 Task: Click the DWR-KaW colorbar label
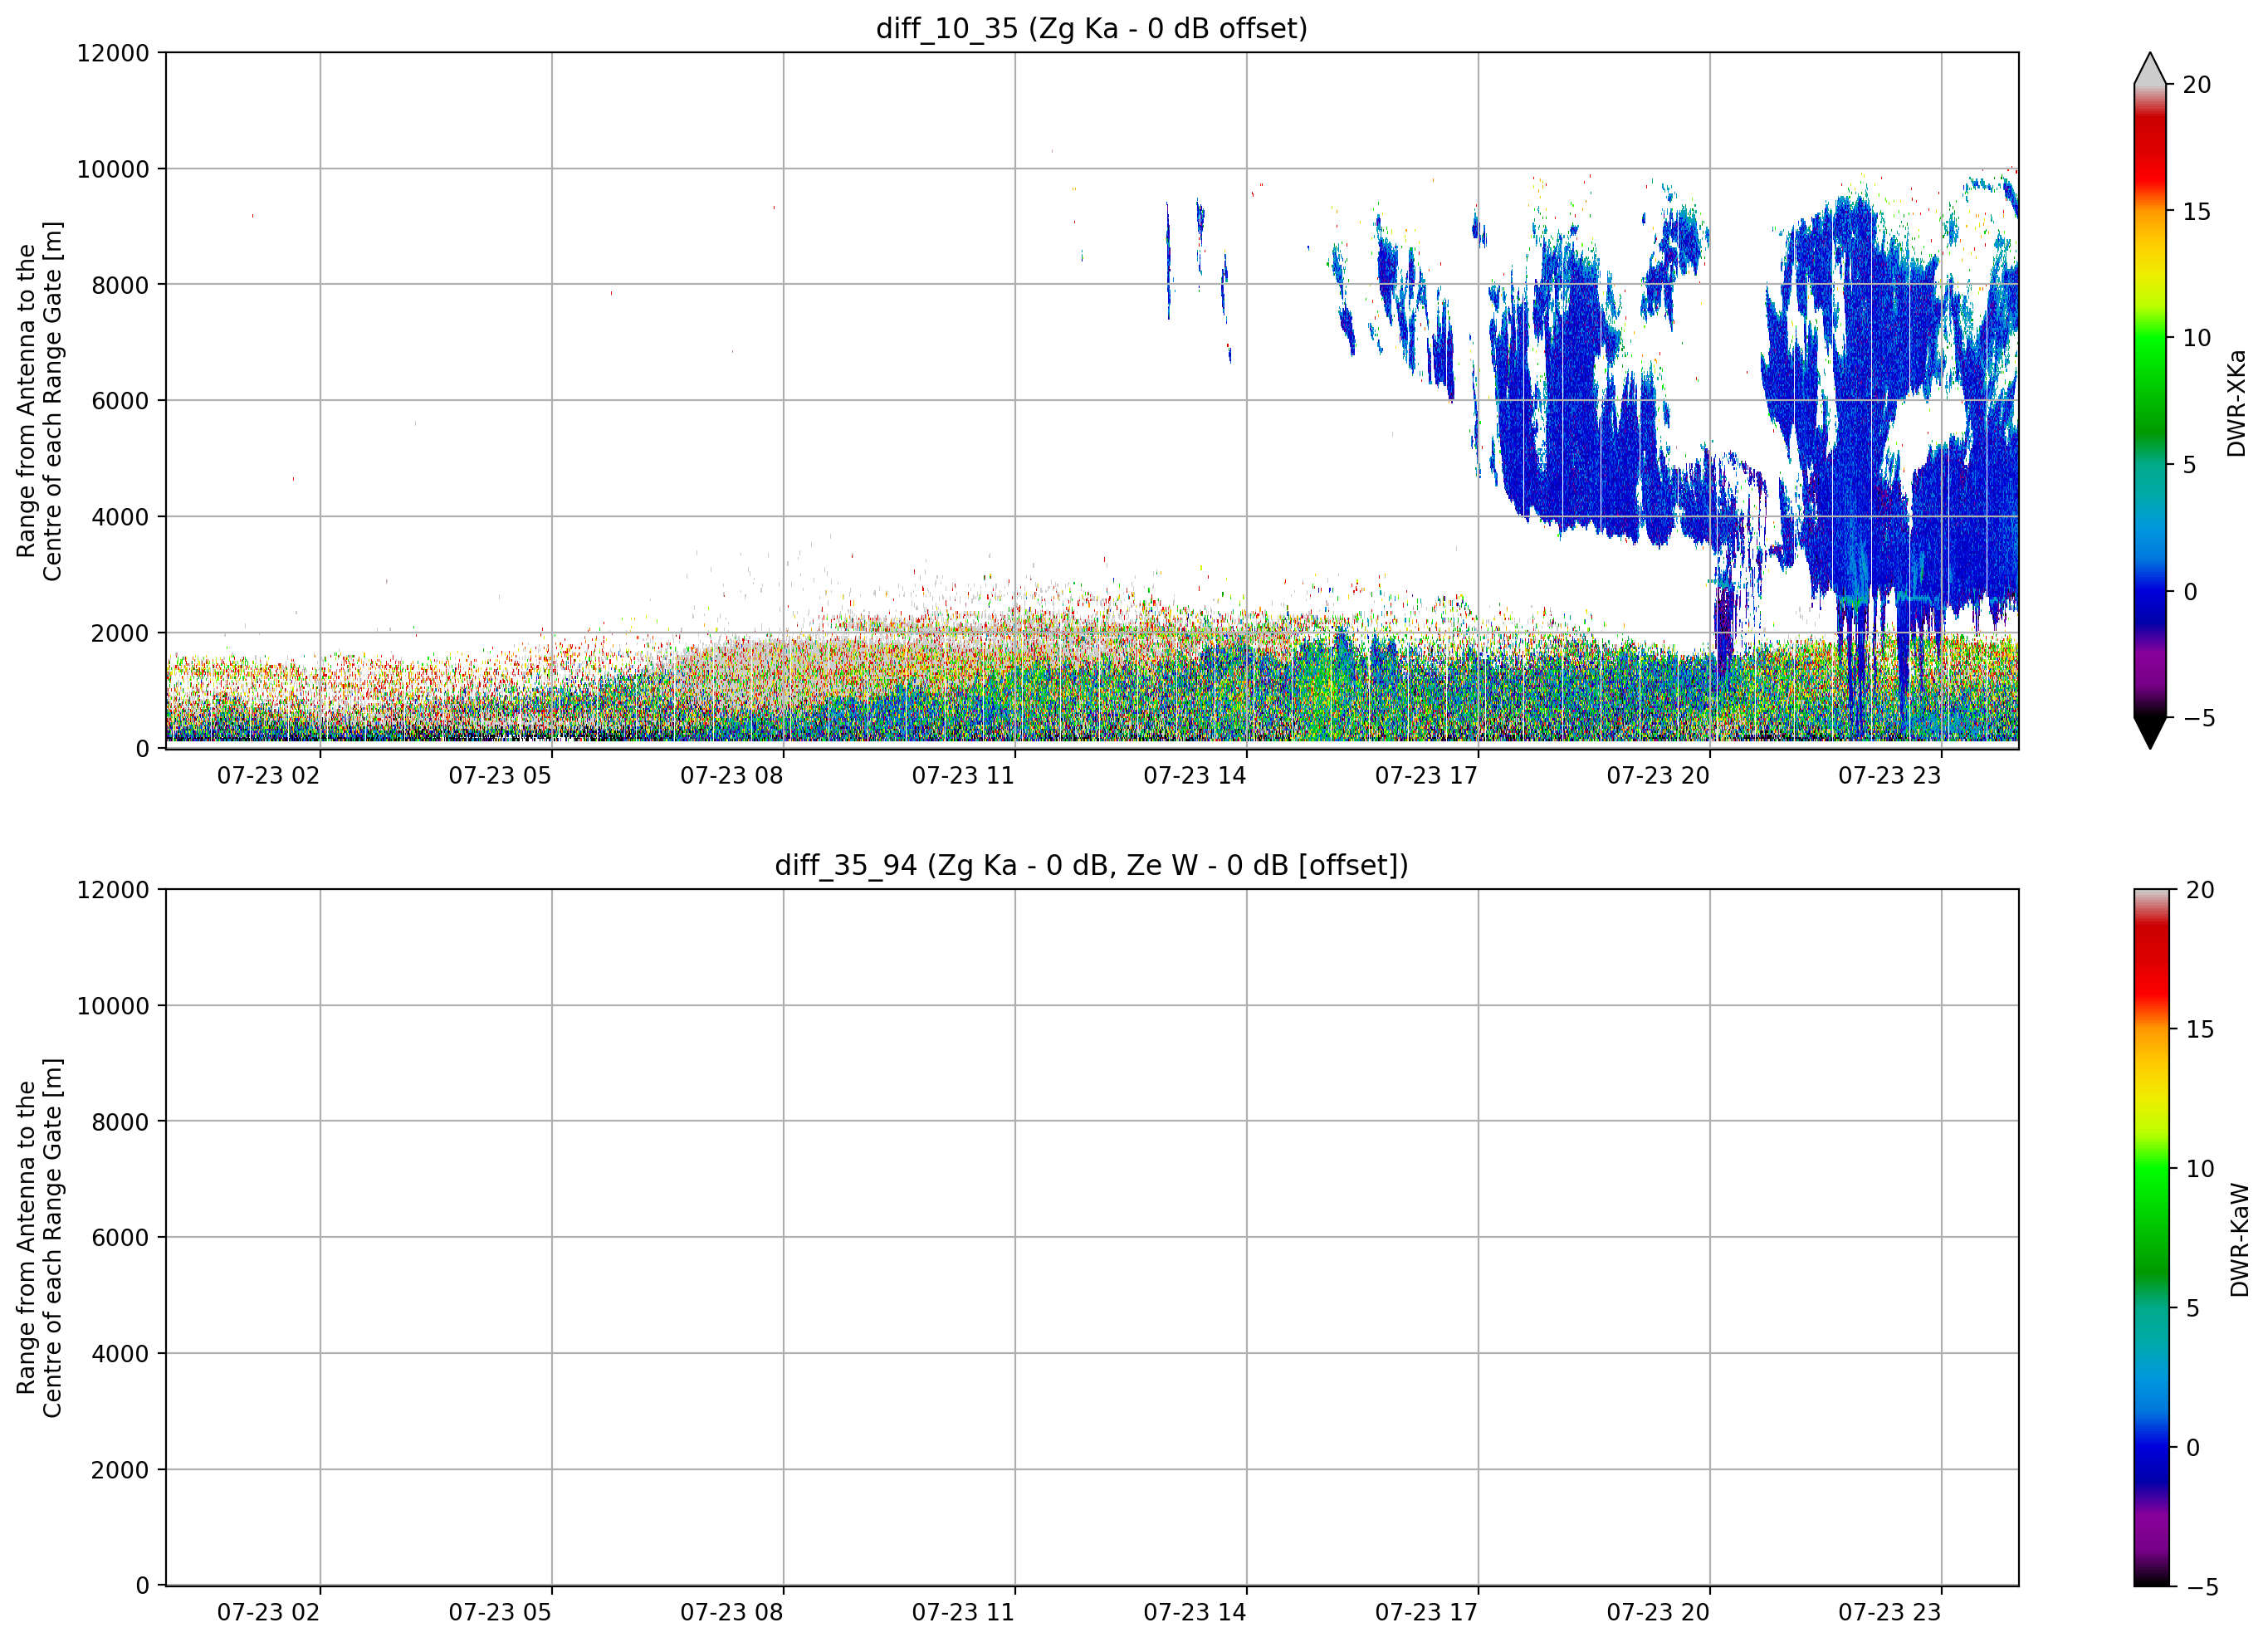point(2239,1240)
